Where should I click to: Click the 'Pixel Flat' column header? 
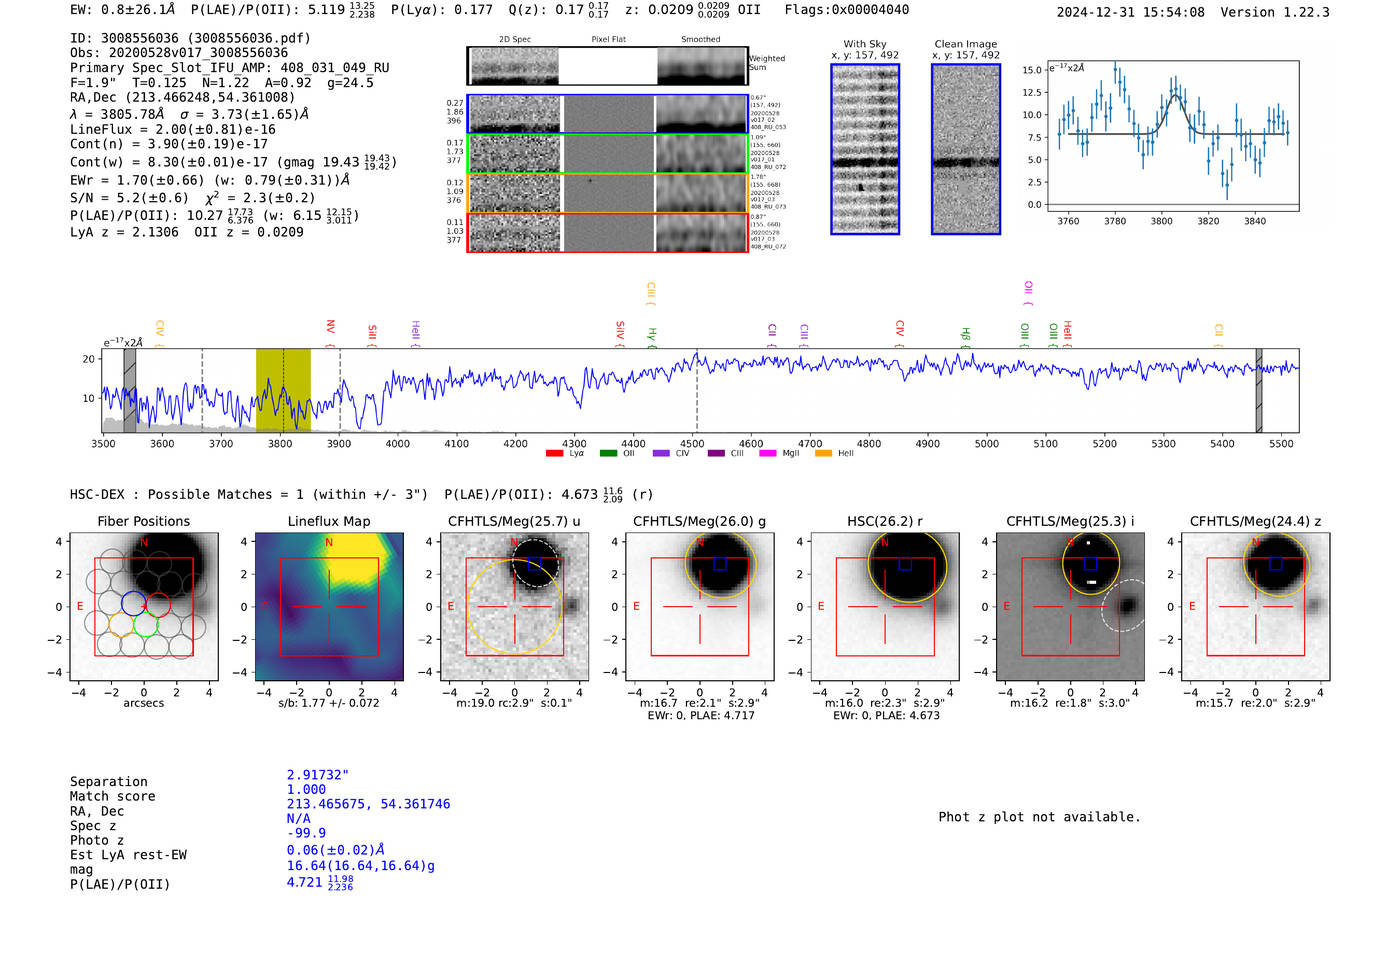(608, 39)
